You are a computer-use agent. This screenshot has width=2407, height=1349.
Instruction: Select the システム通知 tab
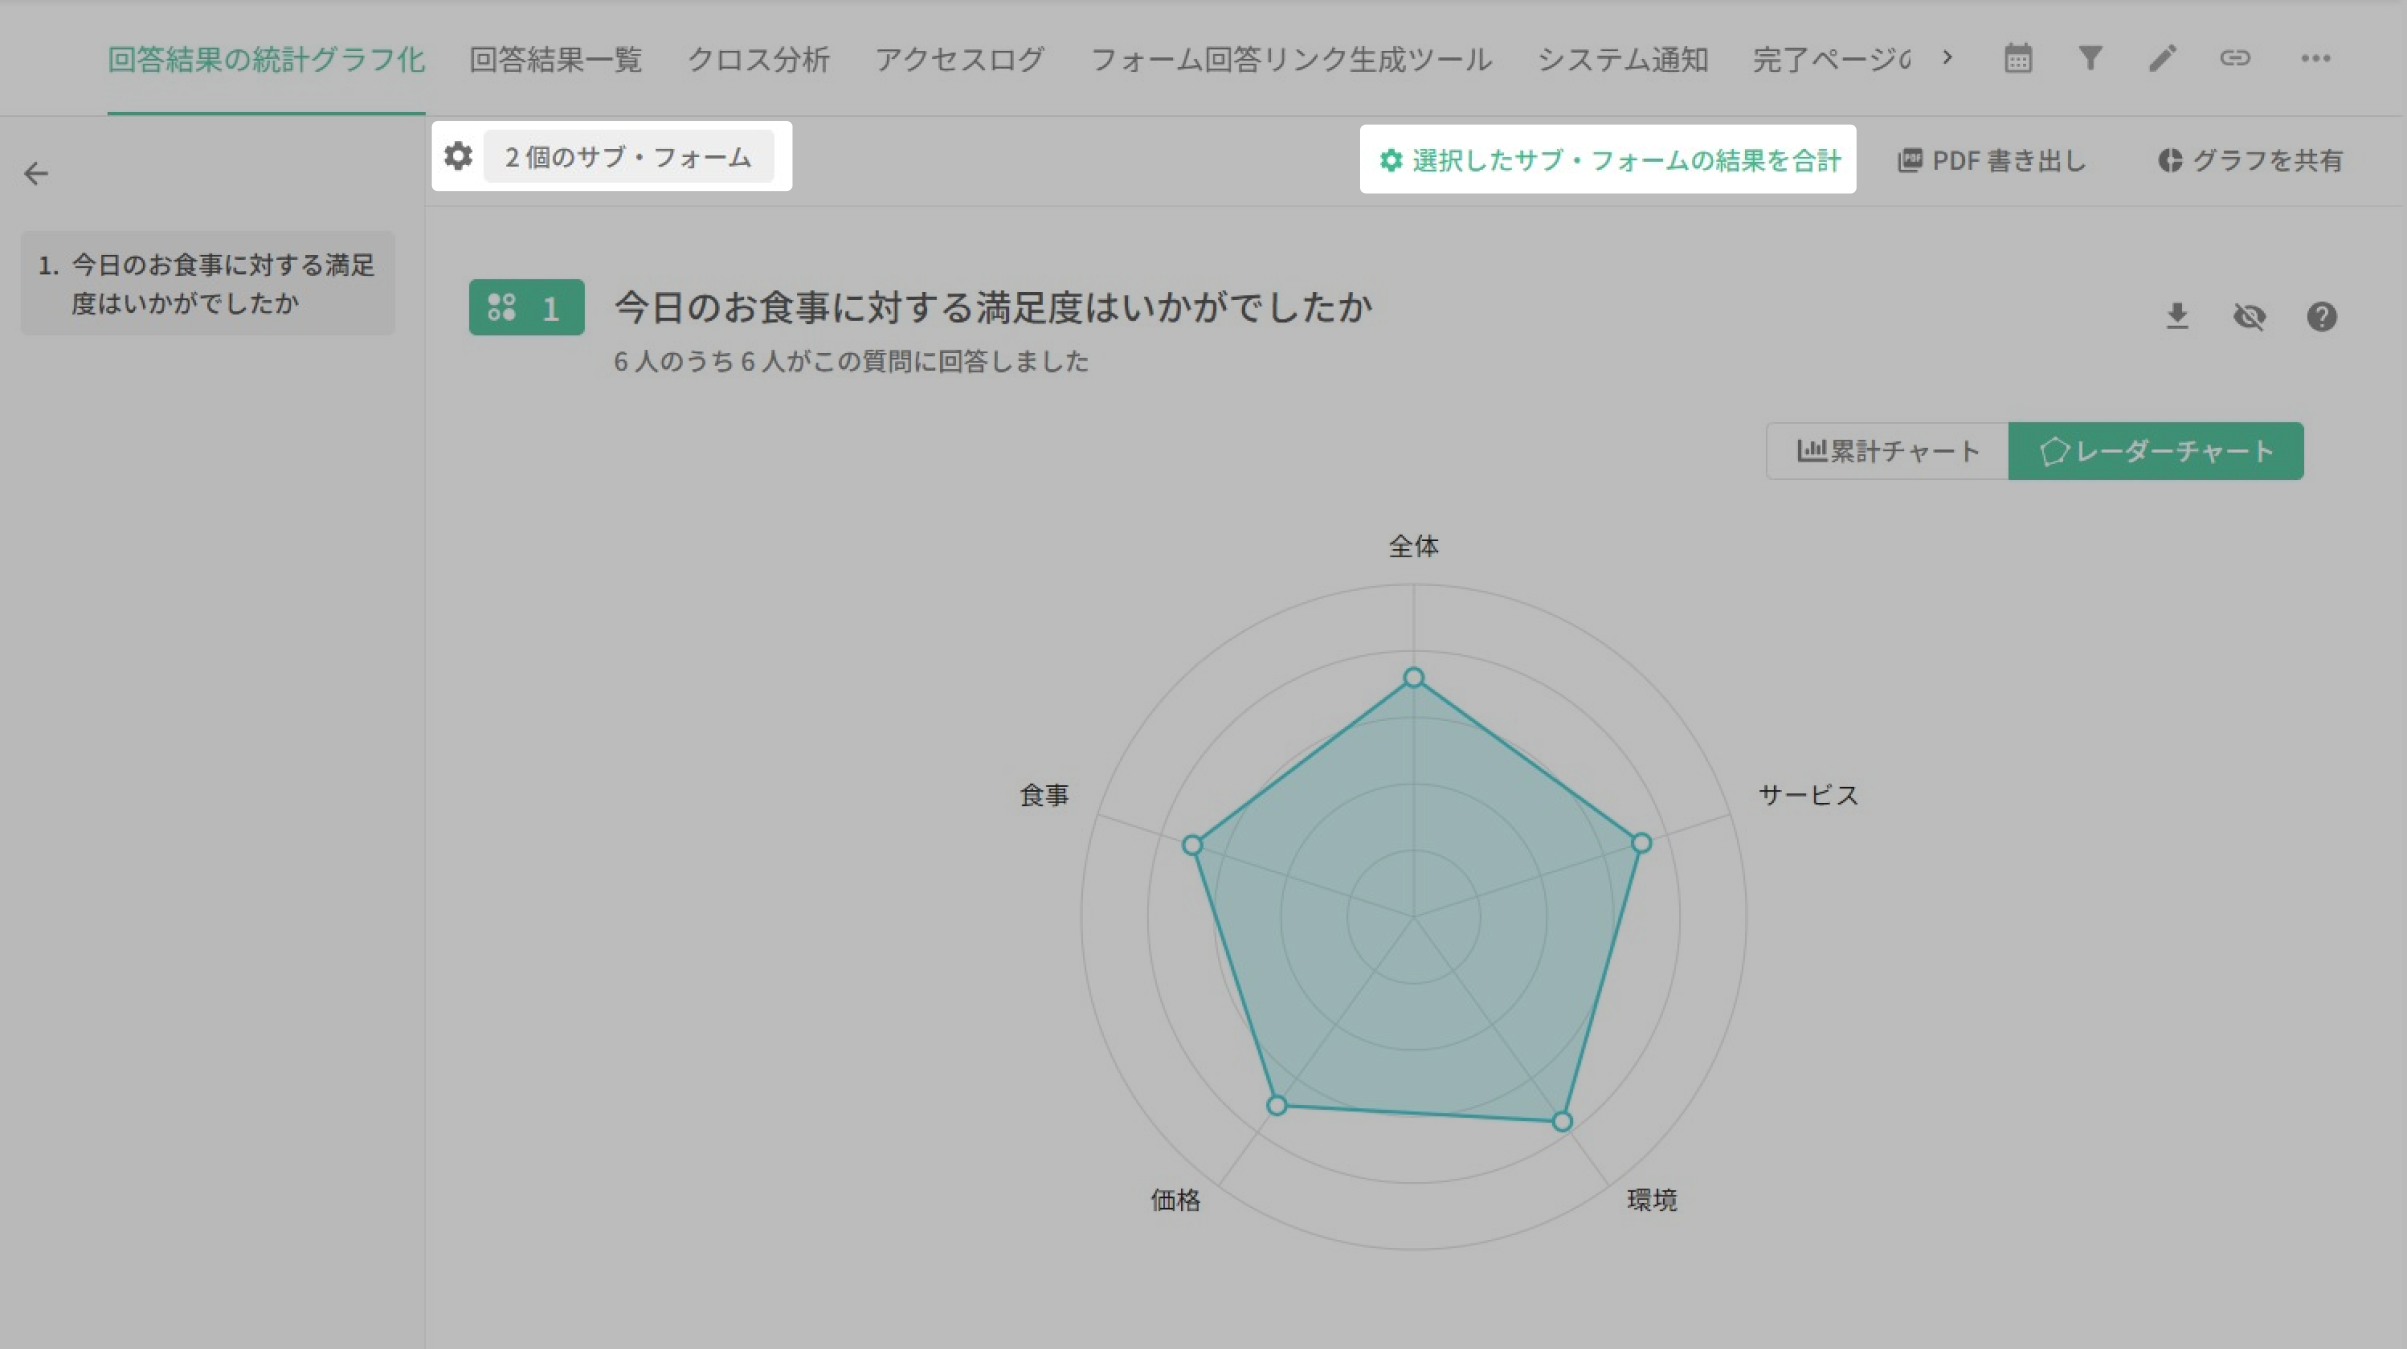click(1622, 59)
